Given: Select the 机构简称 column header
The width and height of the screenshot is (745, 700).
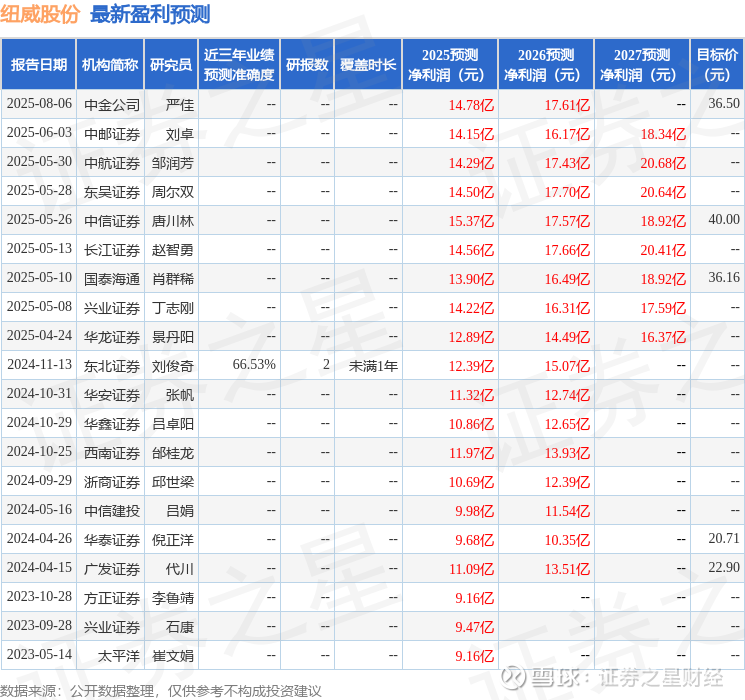Looking at the screenshot, I should (x=110, y=65).
